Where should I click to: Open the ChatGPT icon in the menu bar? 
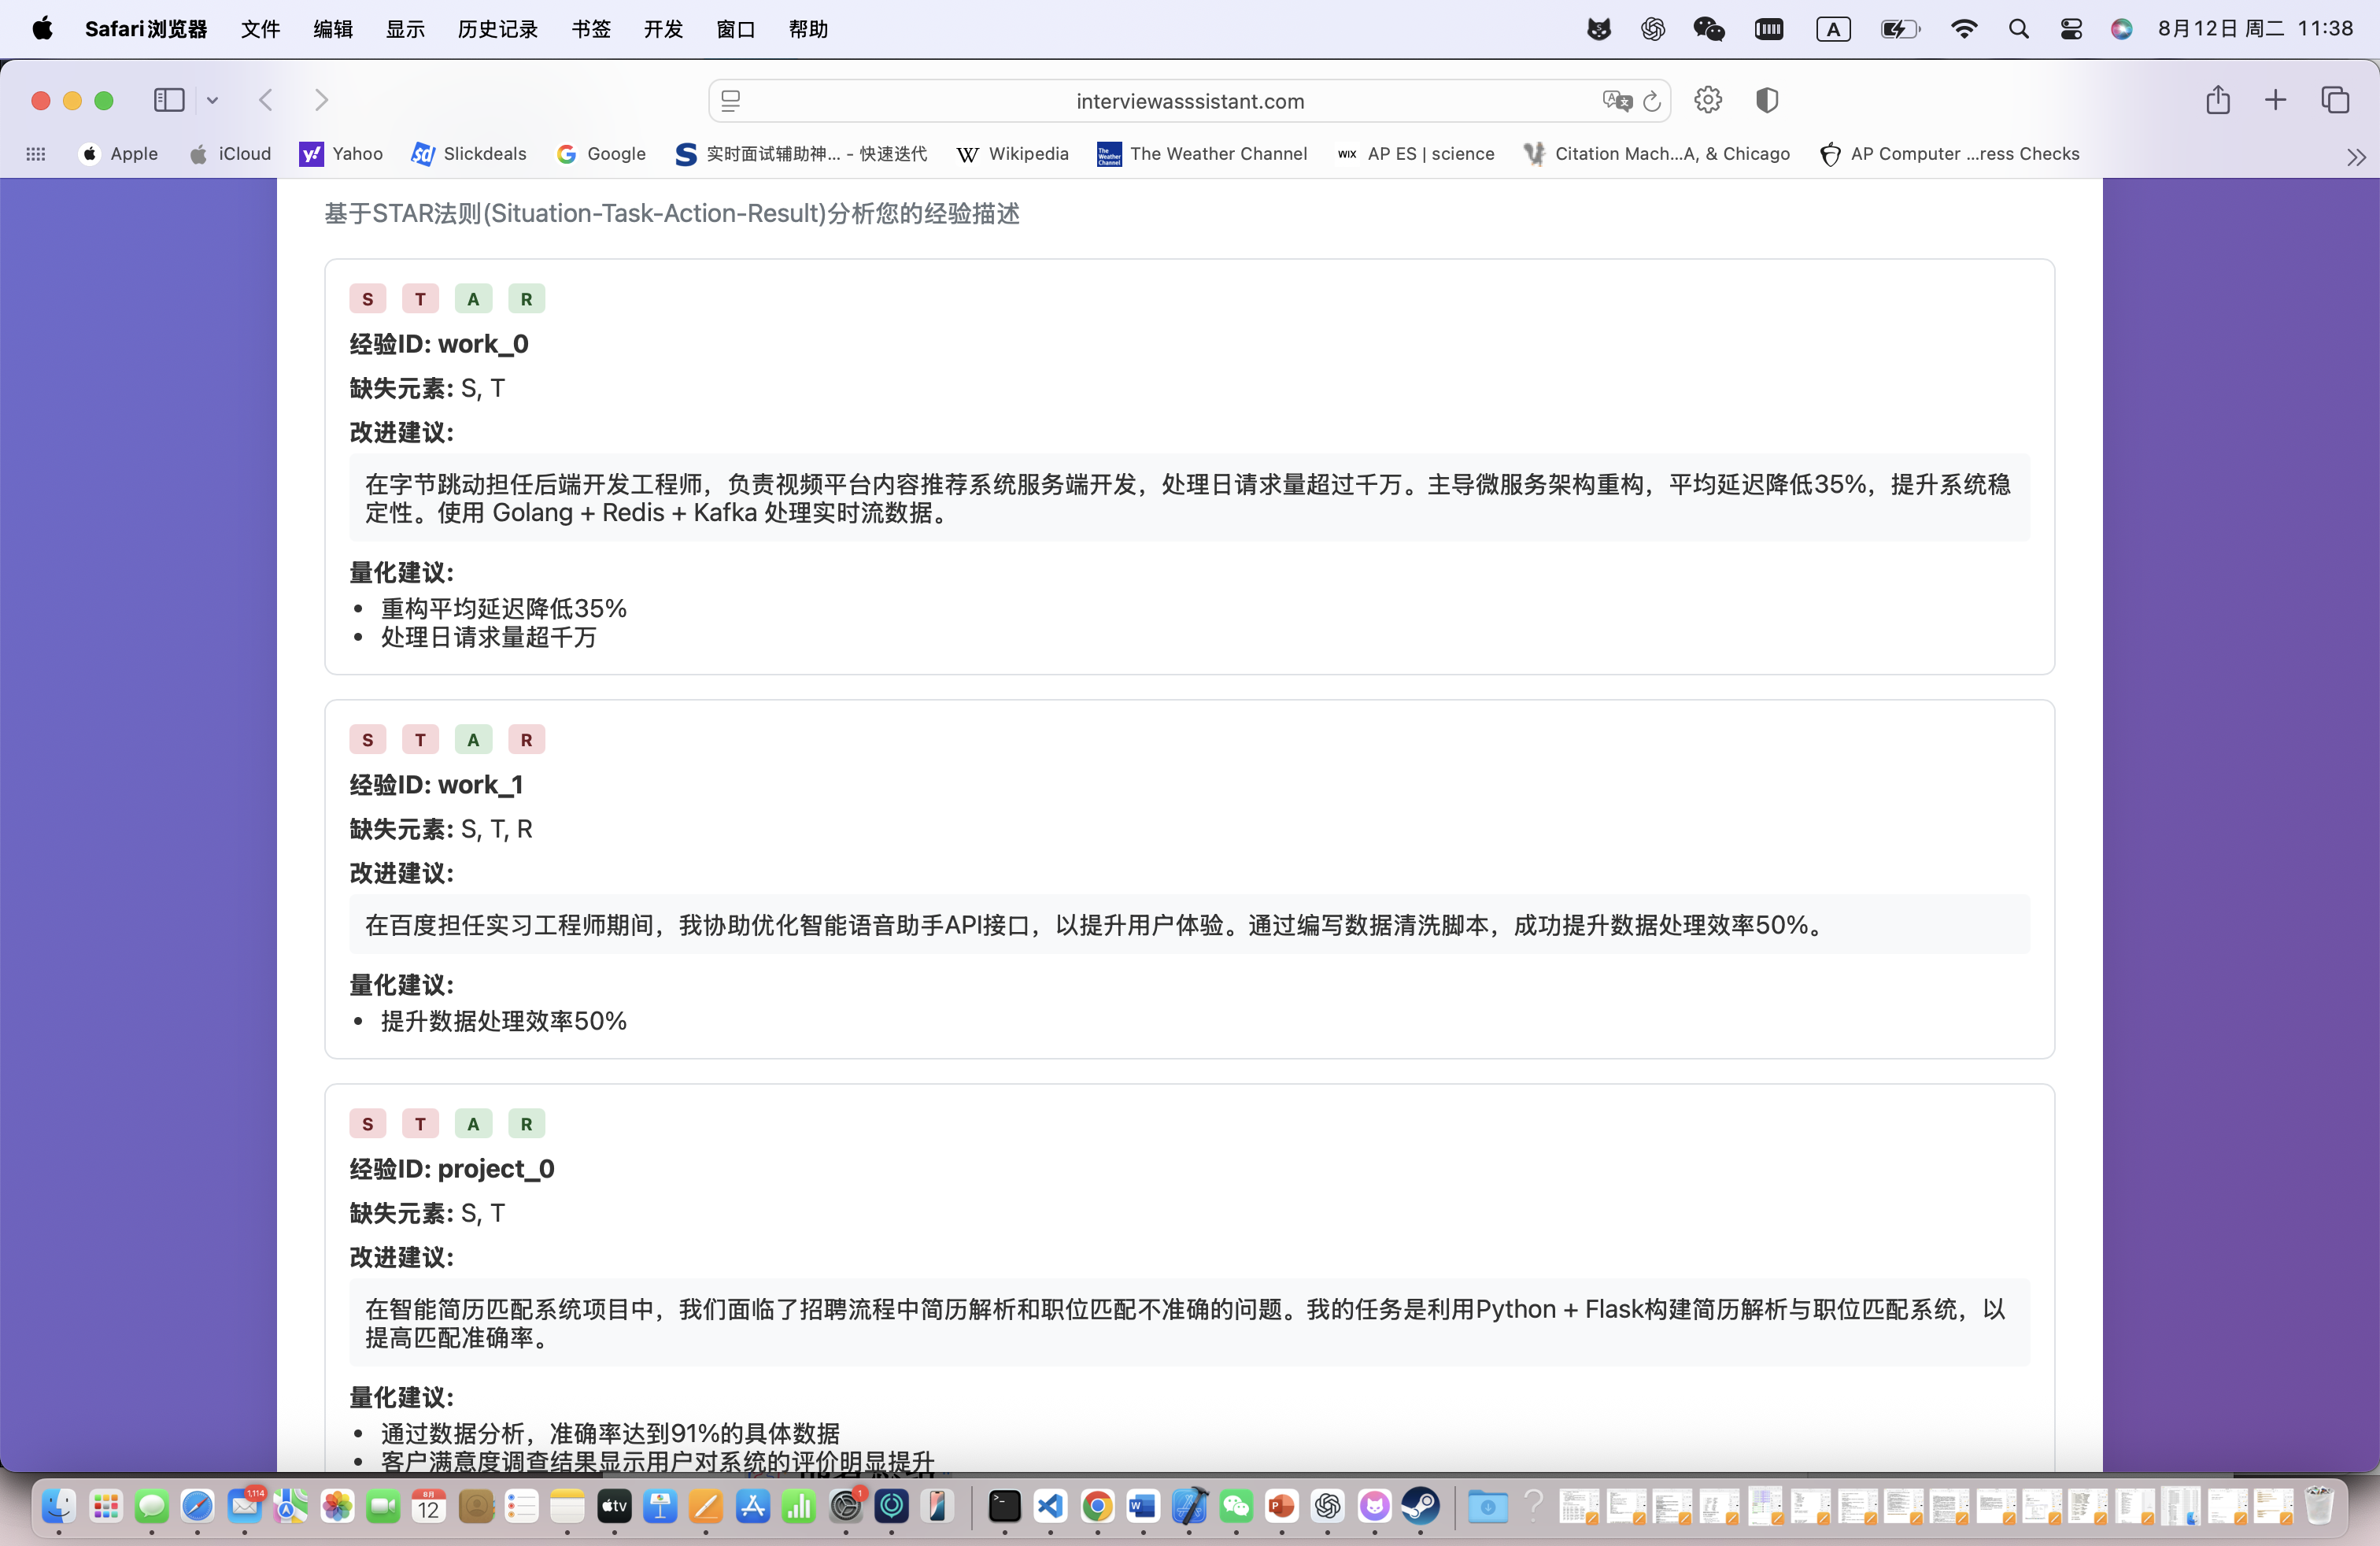pos(1653,29)
